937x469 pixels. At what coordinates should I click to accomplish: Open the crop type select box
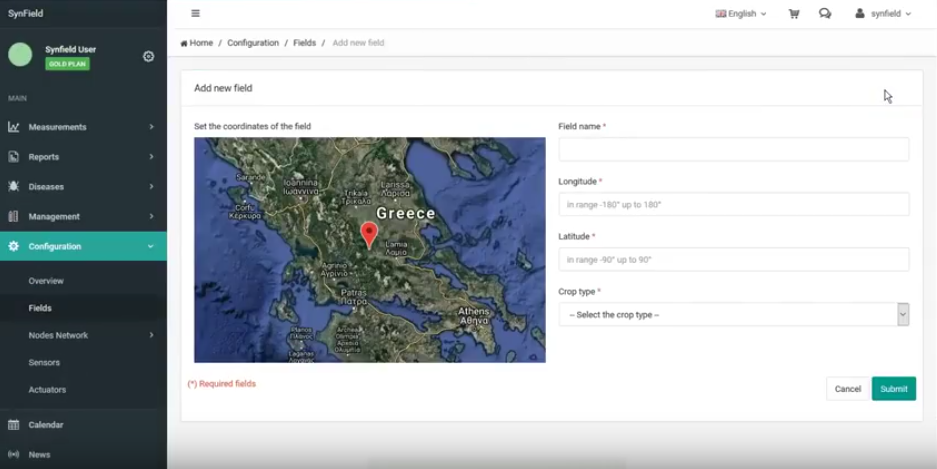click(x=733, y=315)
